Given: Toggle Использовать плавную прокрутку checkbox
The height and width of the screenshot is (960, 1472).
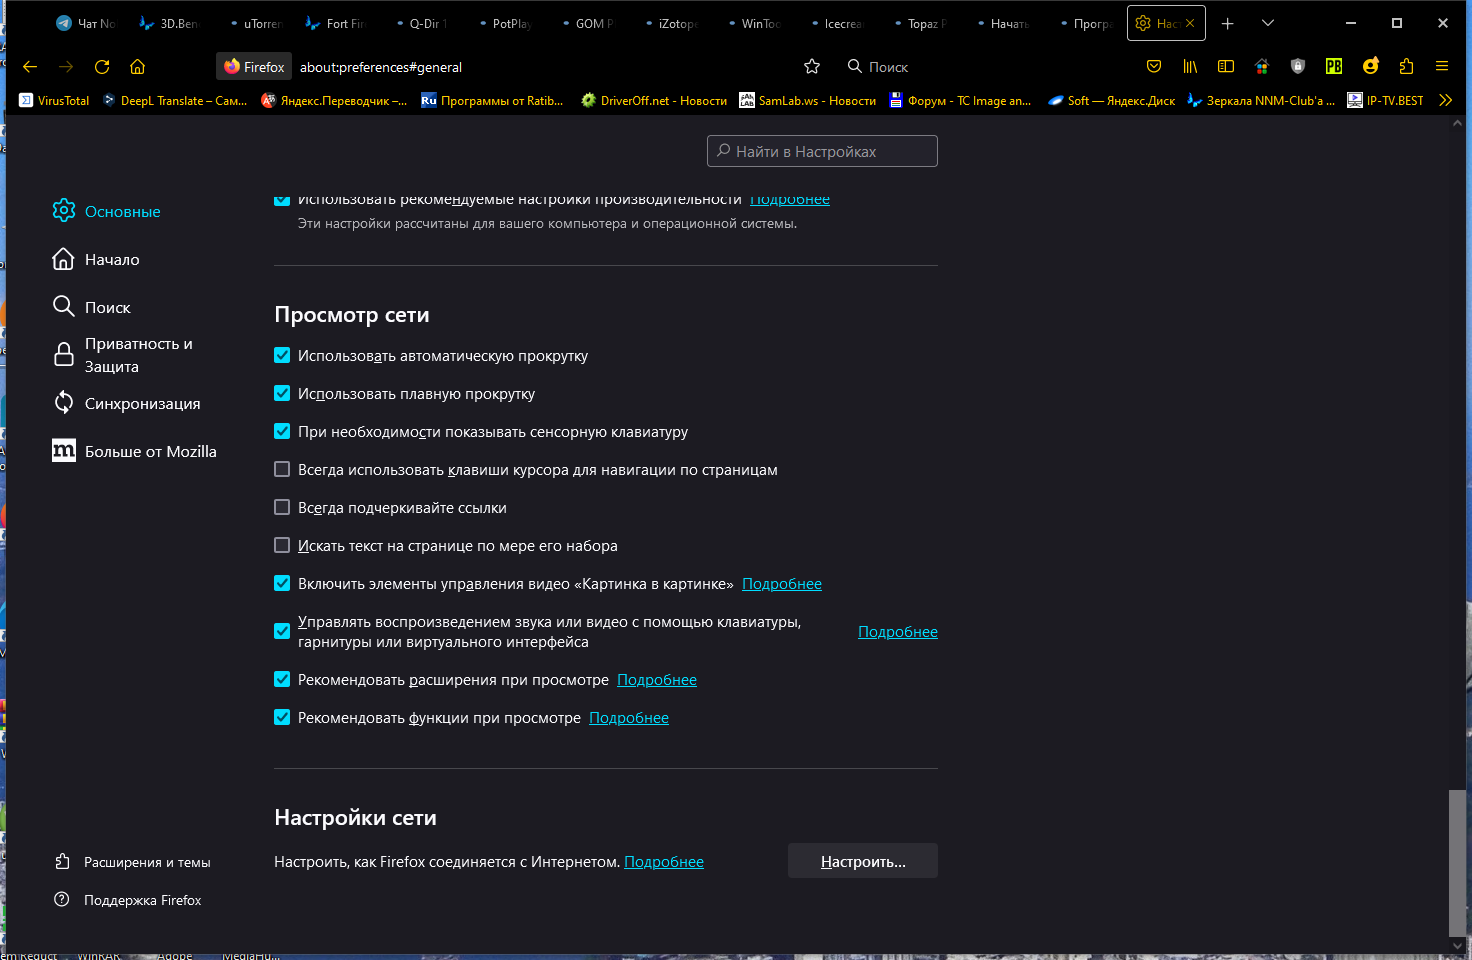Looking at the screenshot, I should click(282, 393).
